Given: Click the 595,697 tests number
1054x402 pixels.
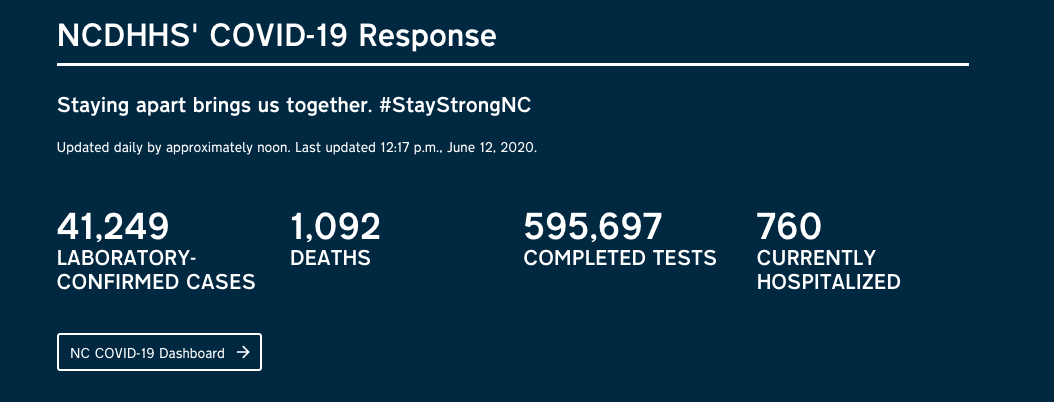Looking at the screenshot, I should tap(593, 226).
